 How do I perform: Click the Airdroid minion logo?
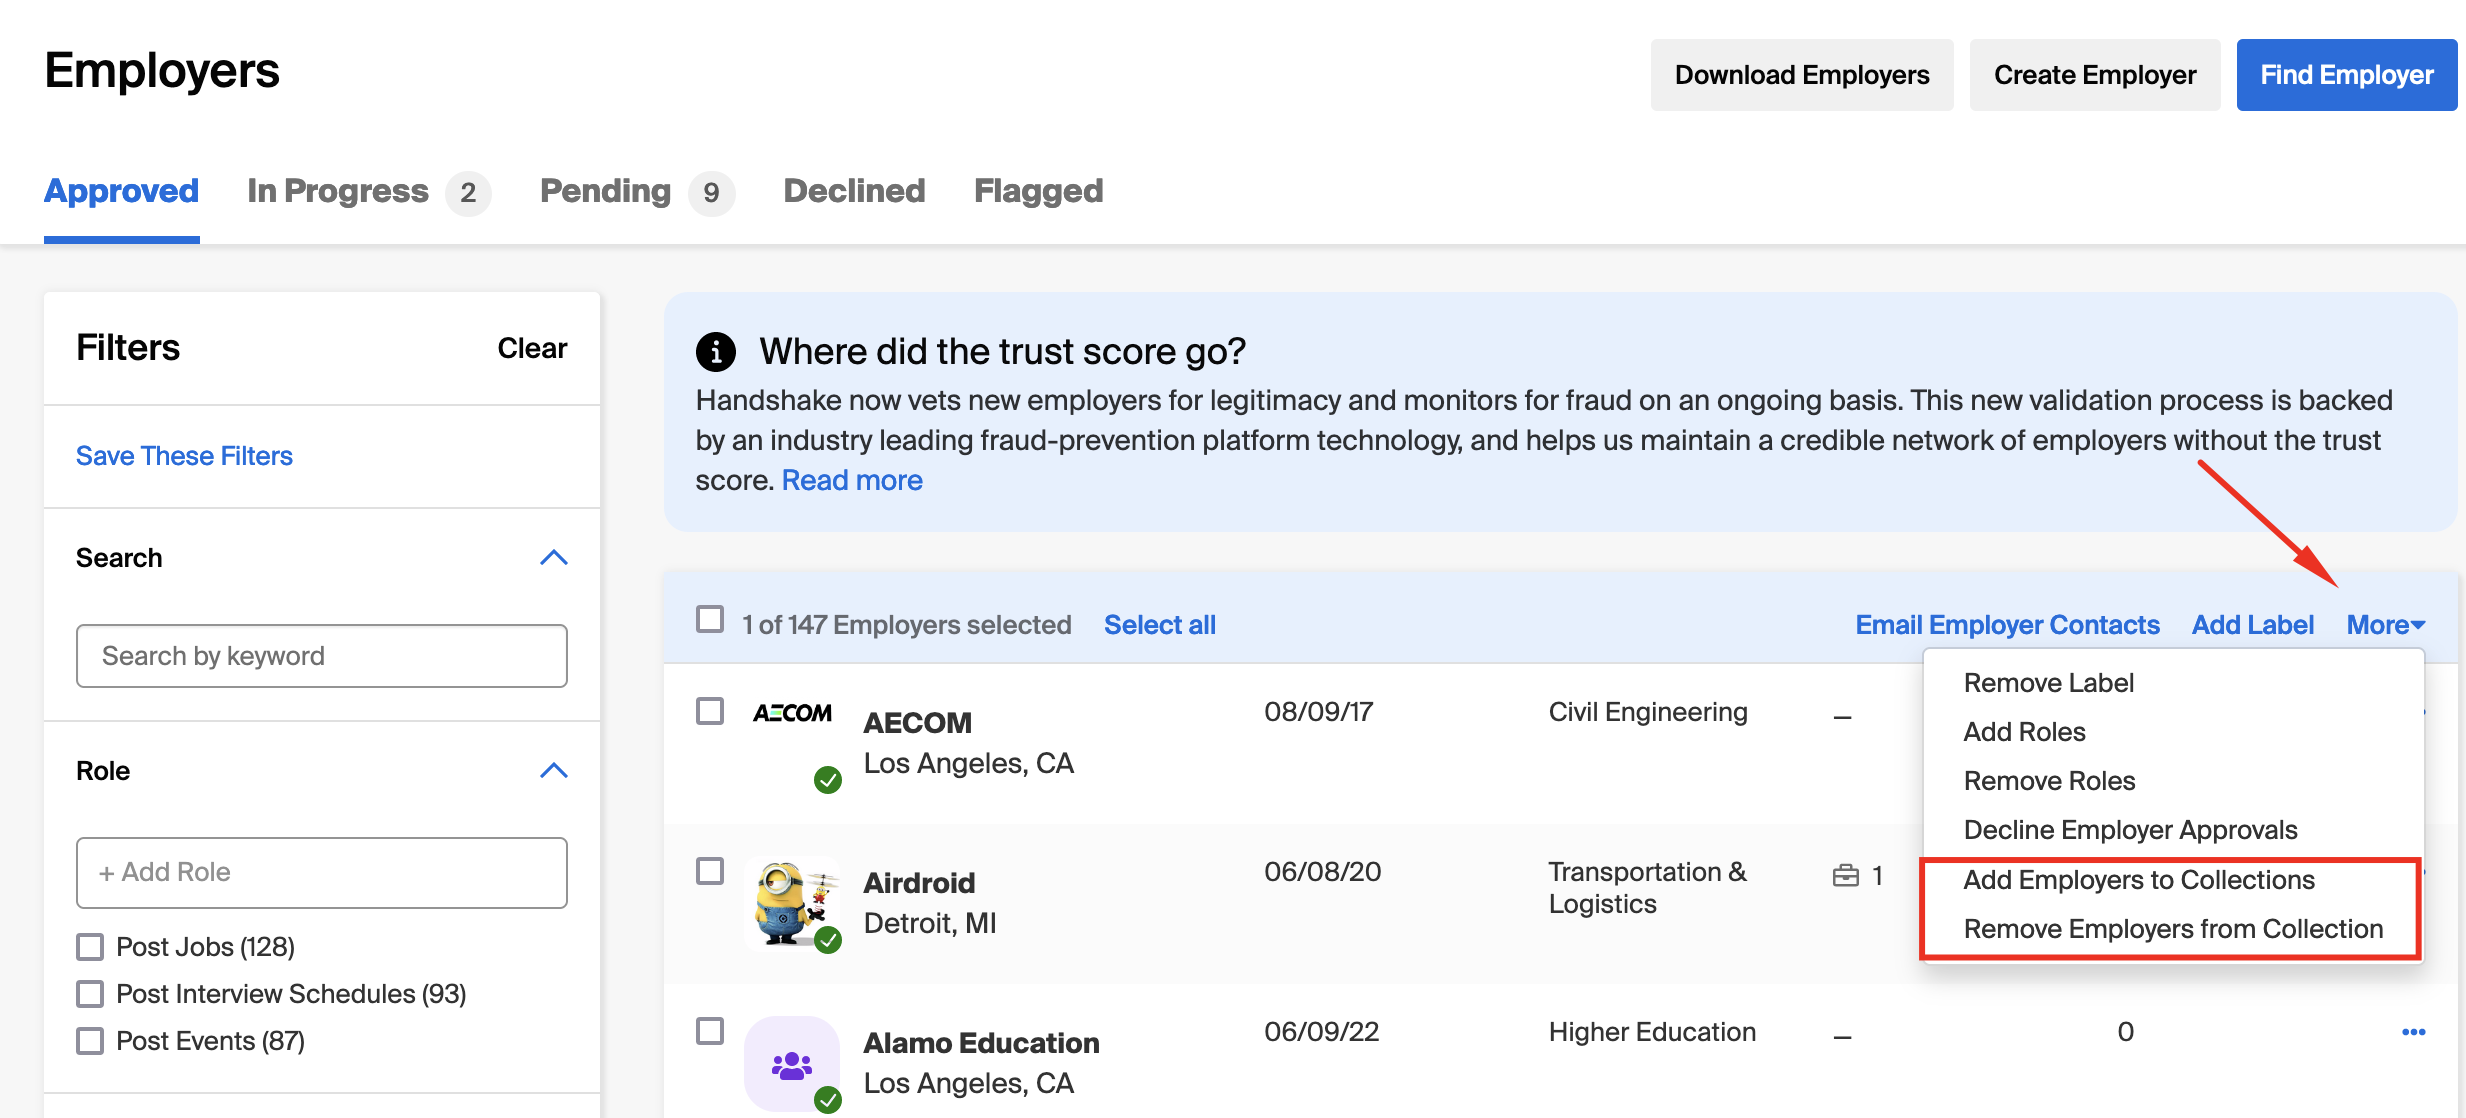click(790, 902)
